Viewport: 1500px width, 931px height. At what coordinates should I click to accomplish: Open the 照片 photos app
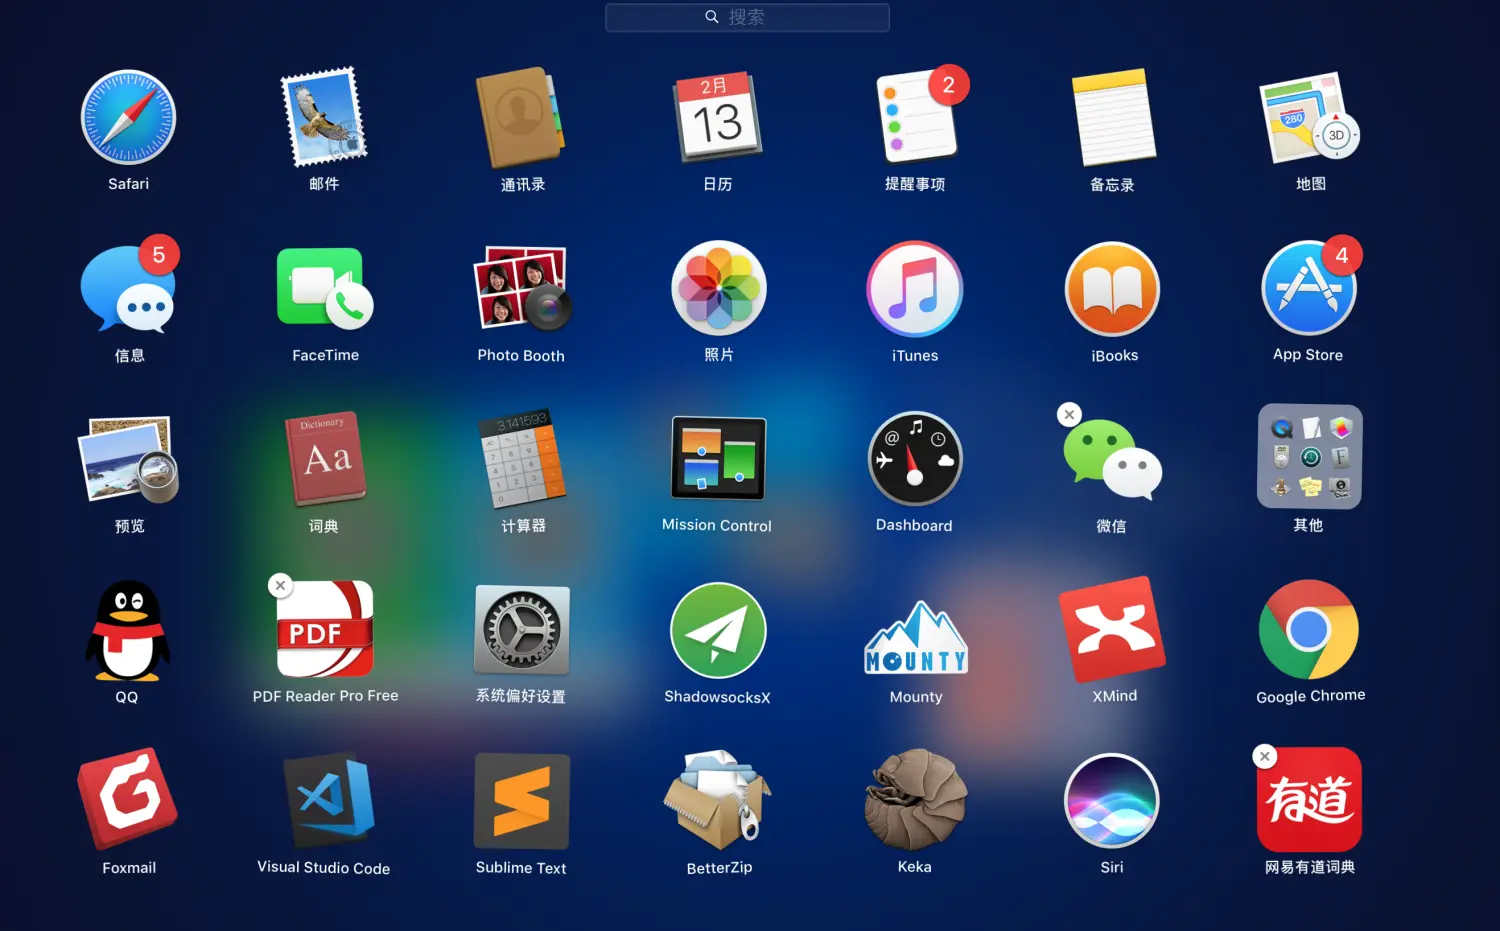(x=719, y=288)
